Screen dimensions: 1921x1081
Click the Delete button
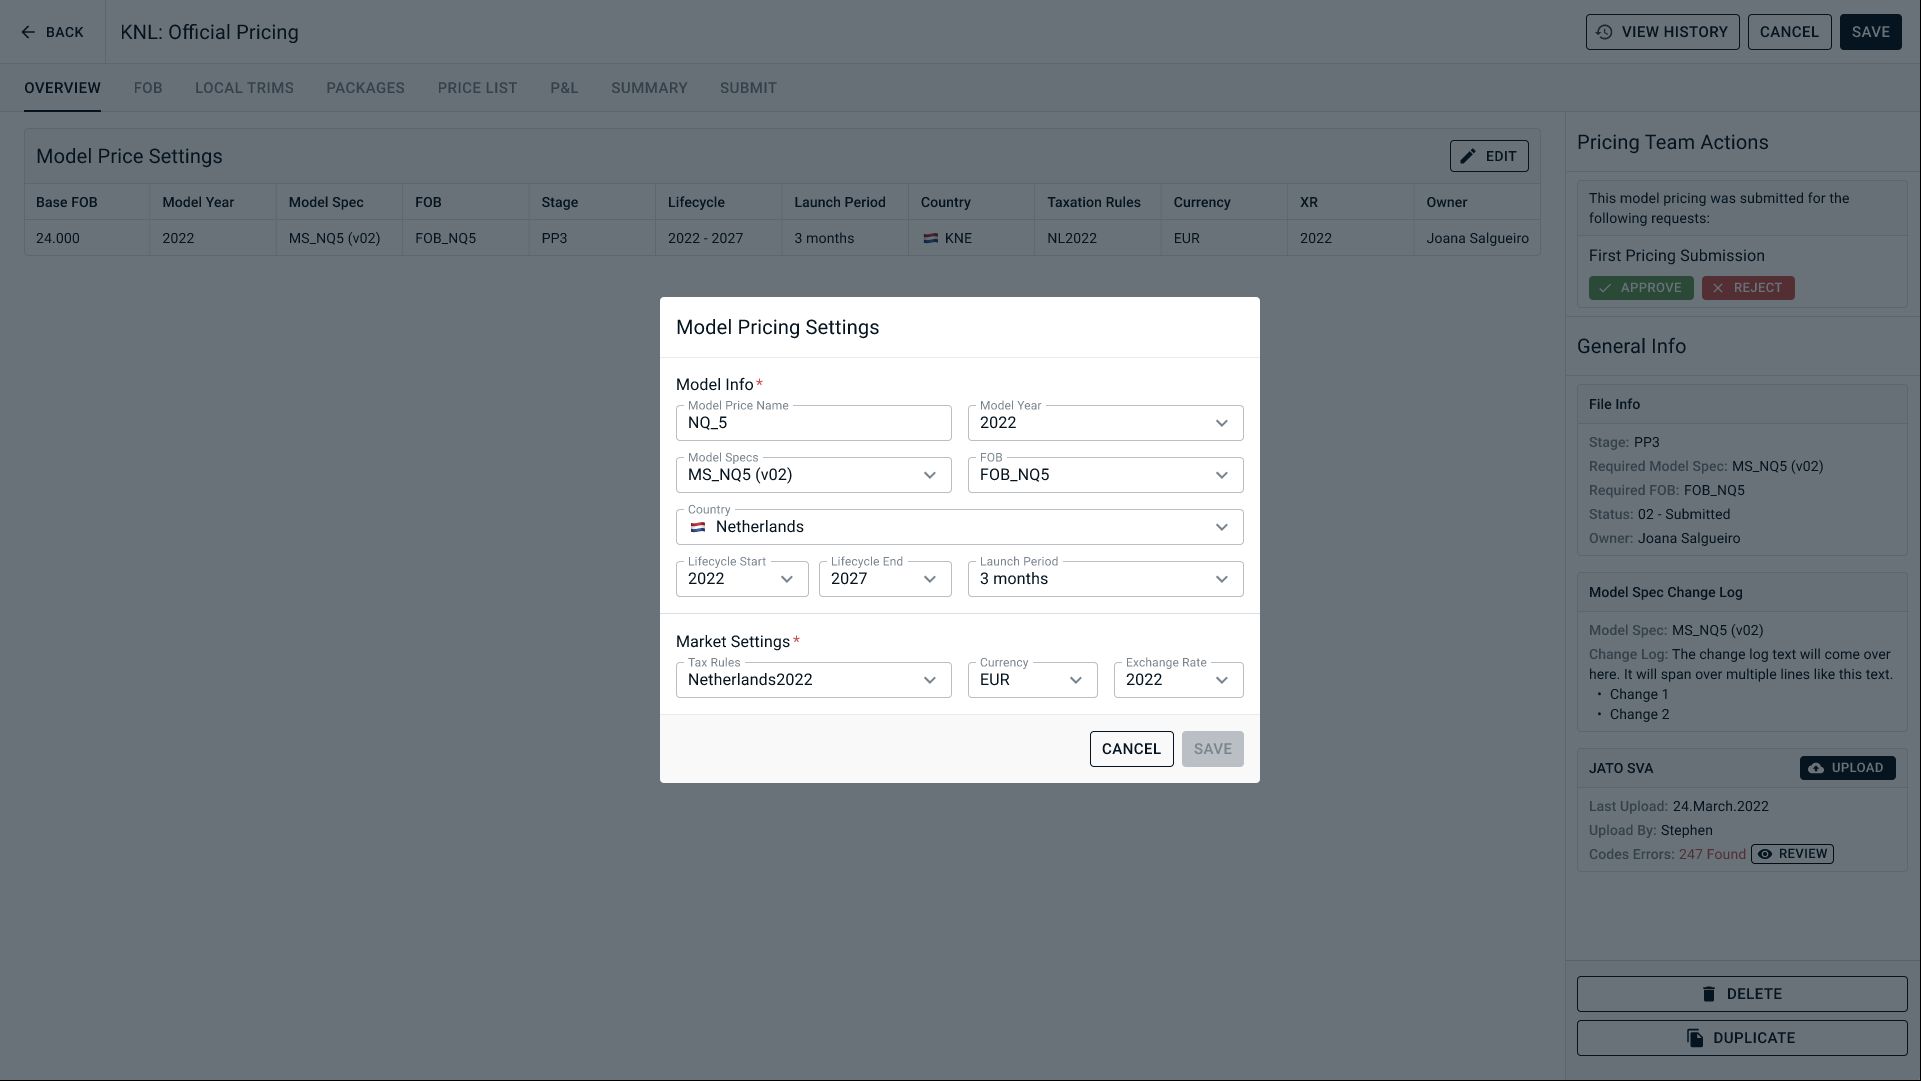tap(1742, 994)
